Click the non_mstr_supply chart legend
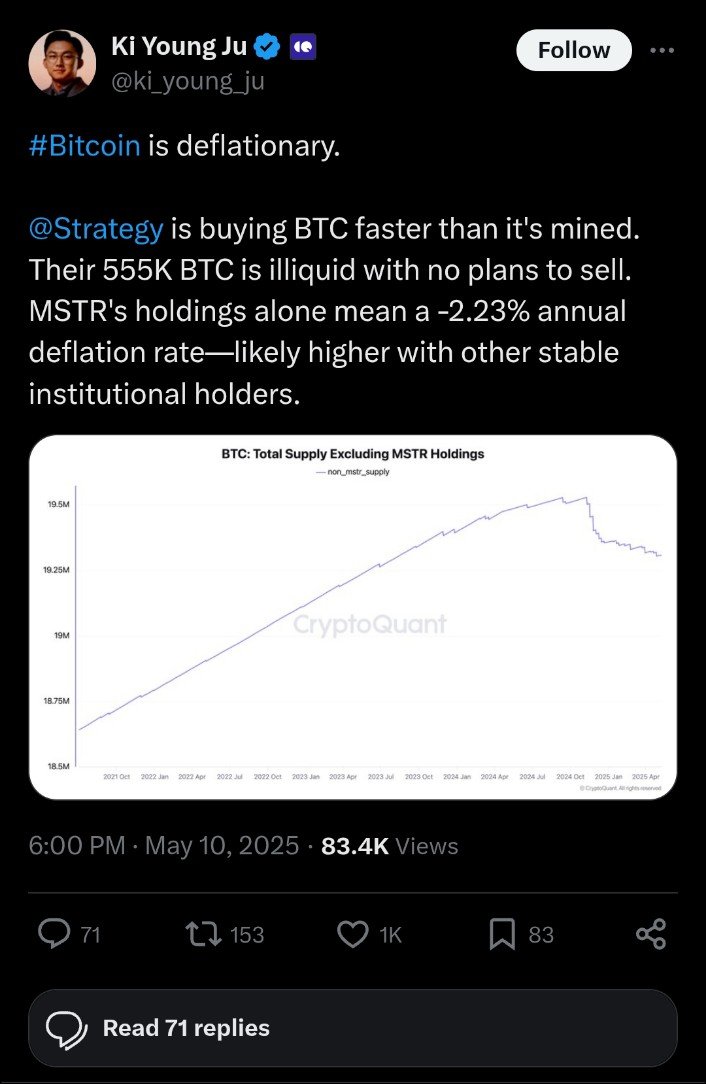706x1084 pixels. (x=353, y=471)
